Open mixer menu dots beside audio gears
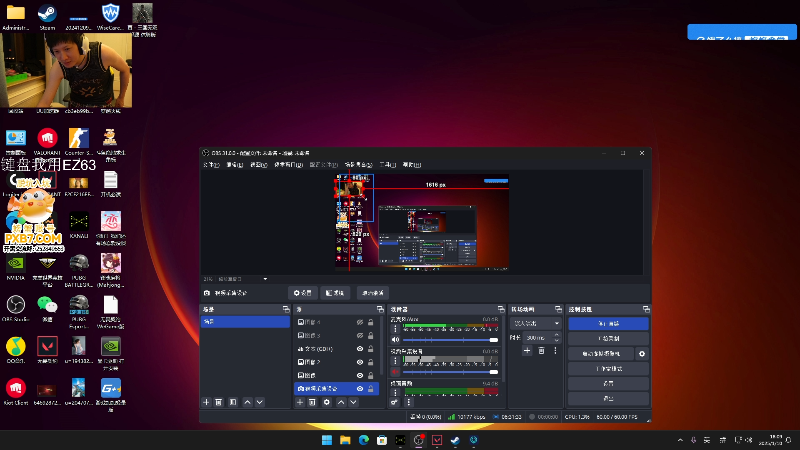The width and height of the screenshot is (800, 450). click(x=408, y=402)
